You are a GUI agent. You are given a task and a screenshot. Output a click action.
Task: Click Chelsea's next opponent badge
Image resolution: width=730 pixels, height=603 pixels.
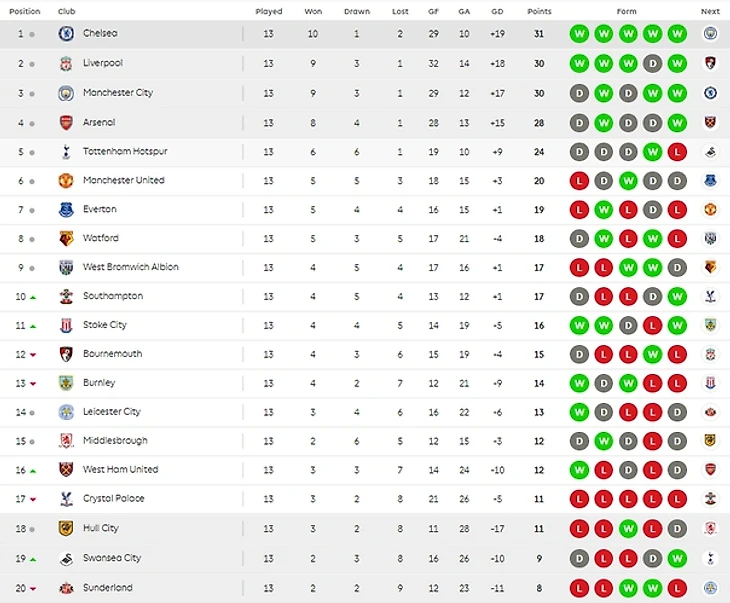tap(710, 34)
